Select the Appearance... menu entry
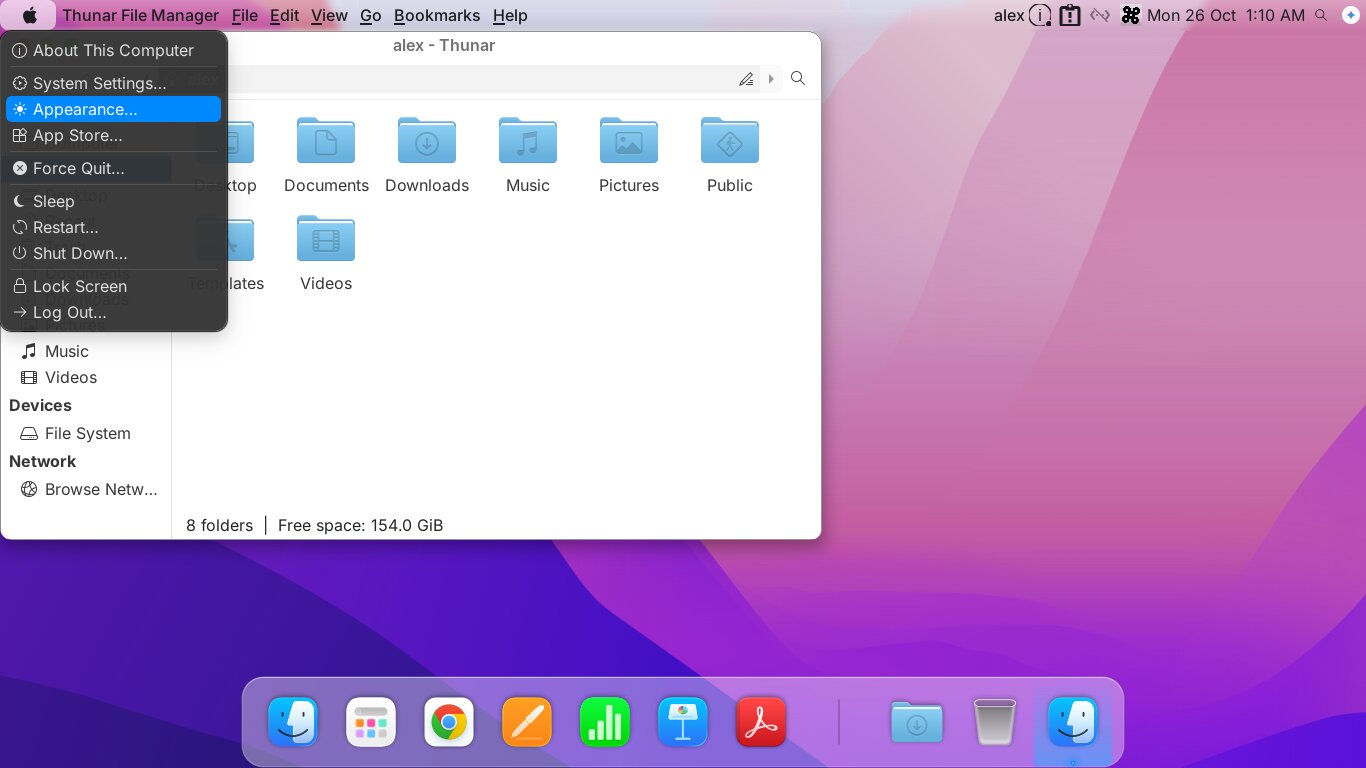1366x768 pixels. tap(113, 109)
